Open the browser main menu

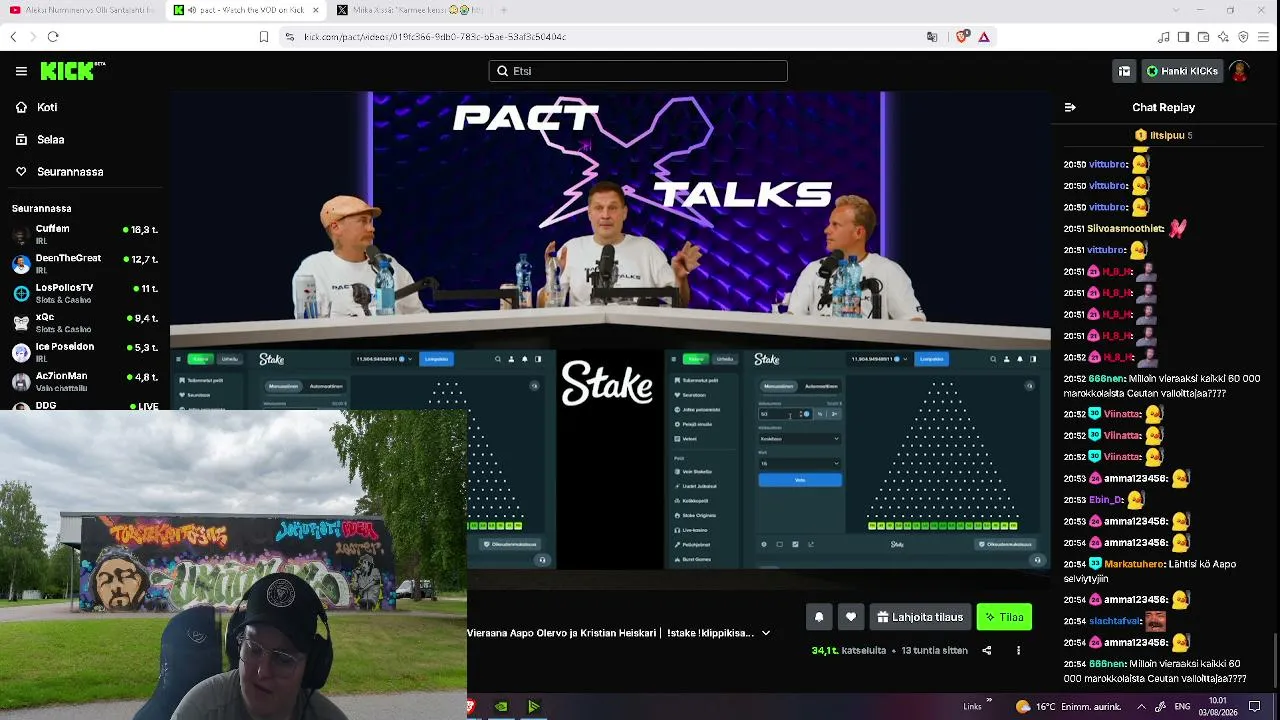(x=1264, y=37)
